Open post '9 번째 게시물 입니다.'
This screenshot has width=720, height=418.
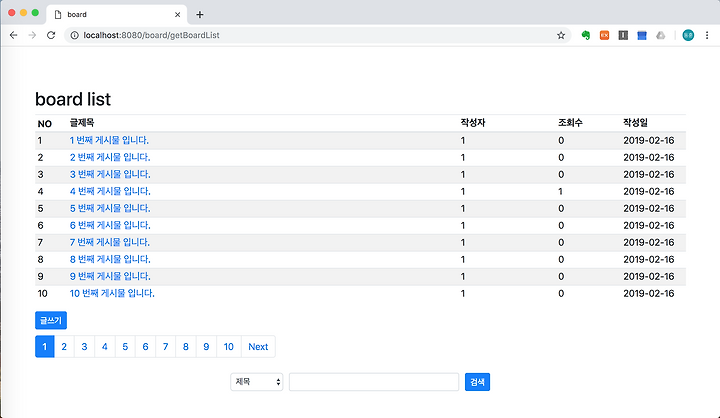point(110,276)
